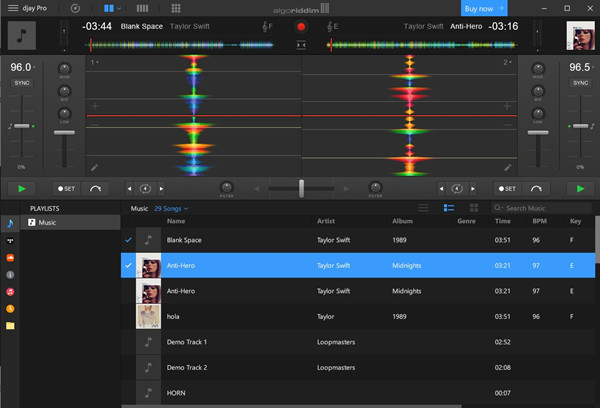Double the loop length on deck 1
Image resolution: width=600 pixels, height=408 pixels.
pos(161,189)
